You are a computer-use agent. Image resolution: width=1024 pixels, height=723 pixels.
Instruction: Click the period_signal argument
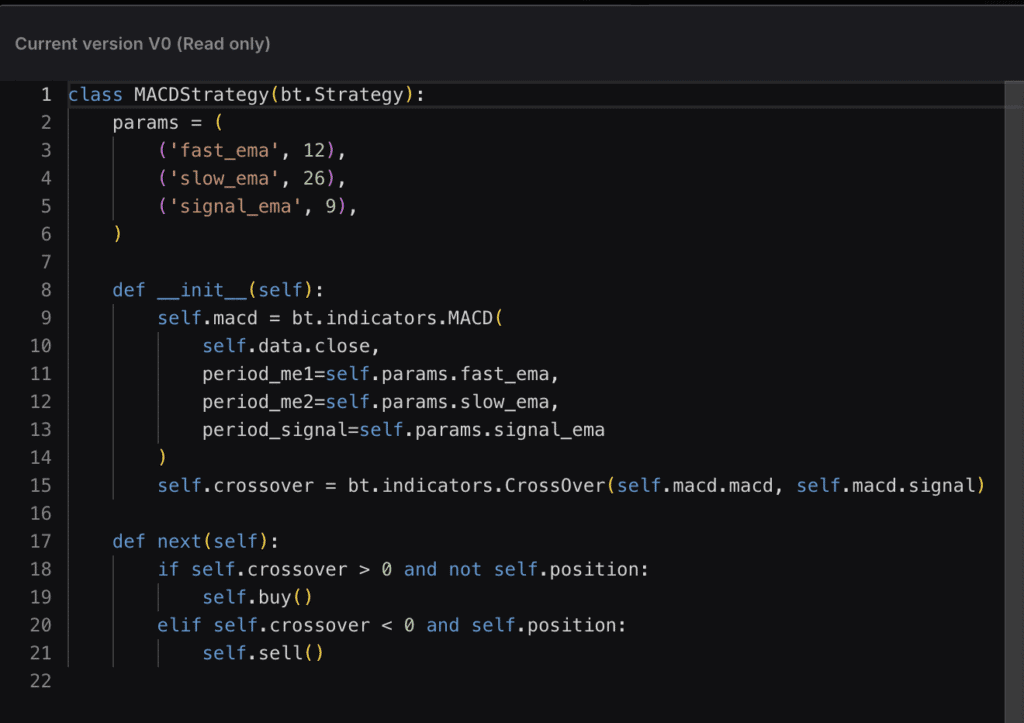coord(274,430)
